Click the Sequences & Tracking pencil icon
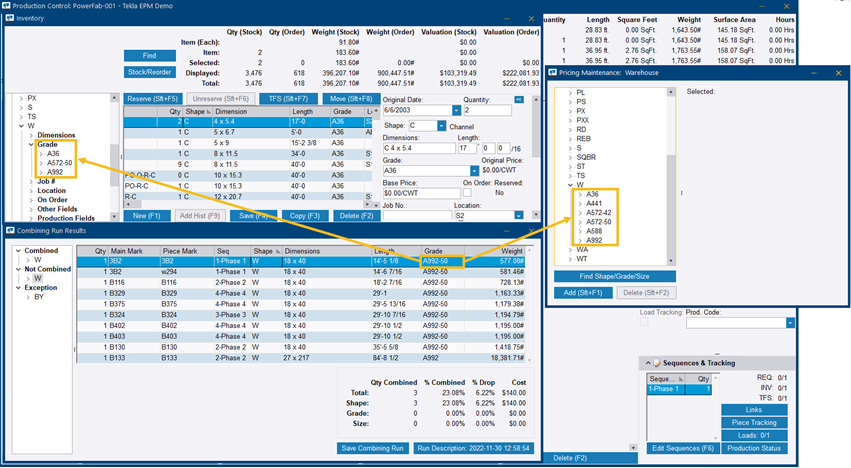Viewport: 851px width, 468px height. coord(657,362)
